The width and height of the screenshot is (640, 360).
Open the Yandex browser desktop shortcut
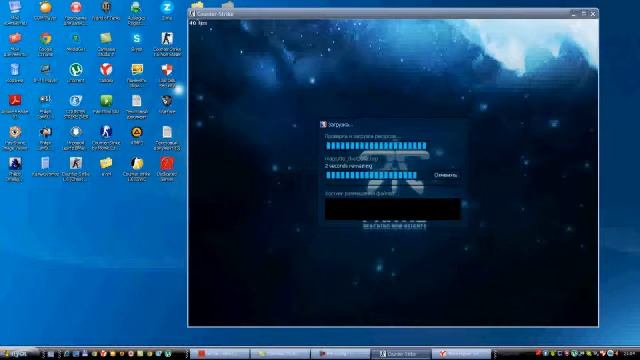(x=106, y=73)
